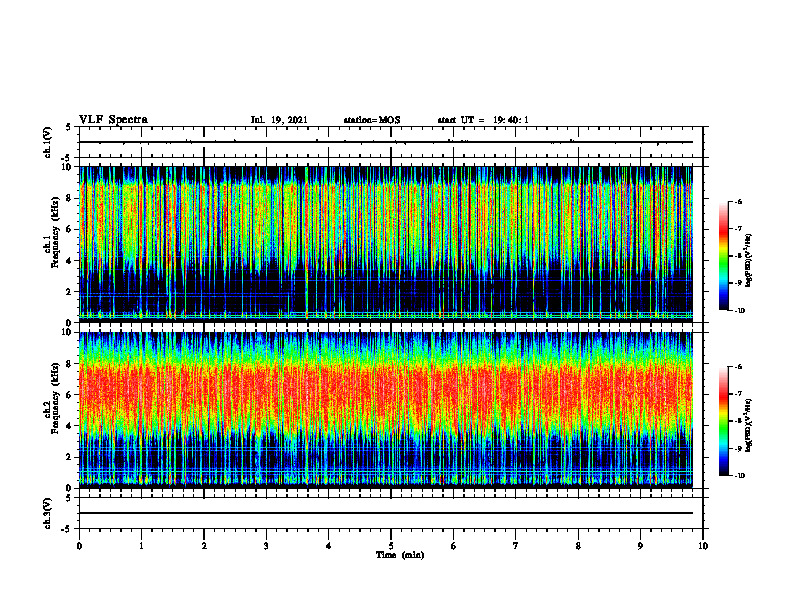This screenshot has height=612, width=792.
Task: Click the ch.2 frequency tick label "4"
Action: [x=70, y=426]
